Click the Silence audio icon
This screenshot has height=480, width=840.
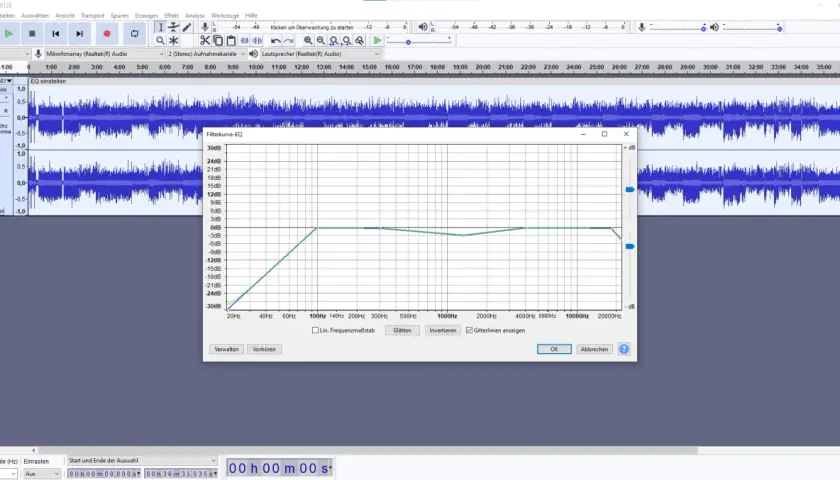[x=258, y=41]
